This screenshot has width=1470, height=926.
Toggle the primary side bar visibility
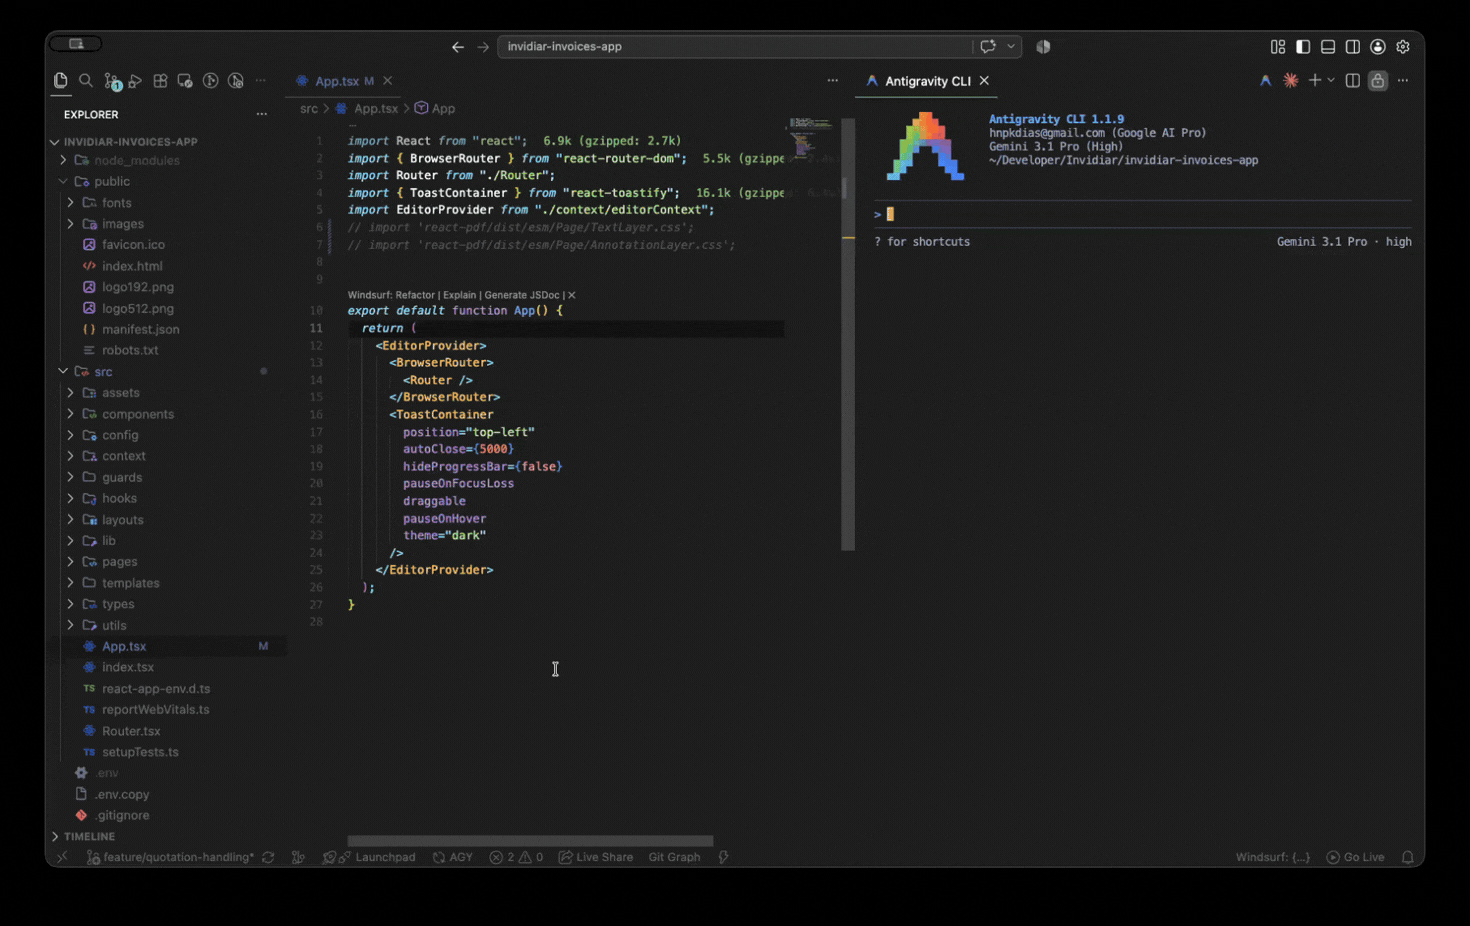click(x=1303, y=47)
